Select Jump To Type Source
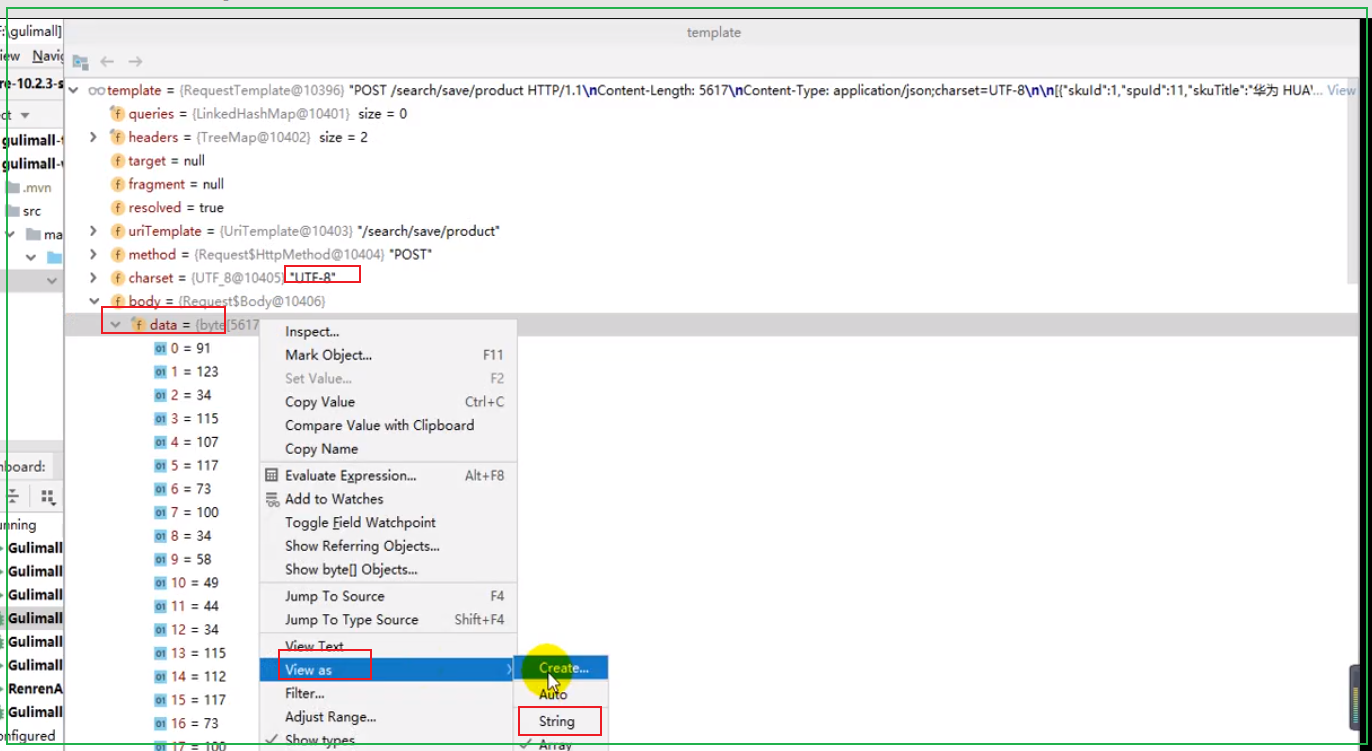 pyautogui.click(x=388, y=620)
